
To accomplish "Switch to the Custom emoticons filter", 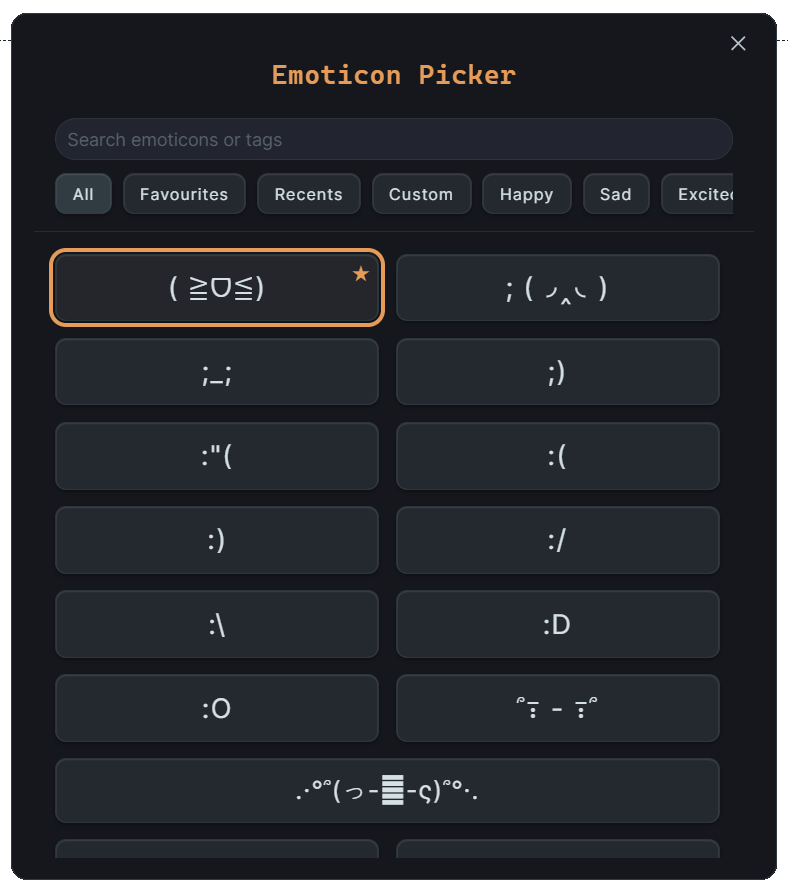I will click(x=421, y=193).
